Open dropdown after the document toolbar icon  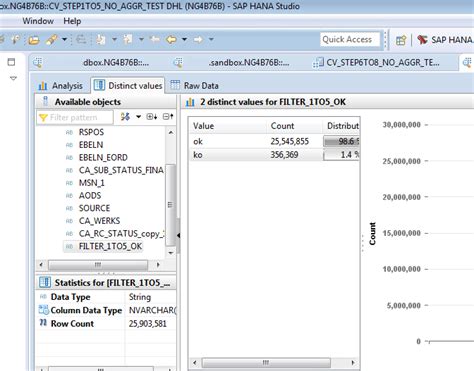pyautogui.click(x=114, y=40)
